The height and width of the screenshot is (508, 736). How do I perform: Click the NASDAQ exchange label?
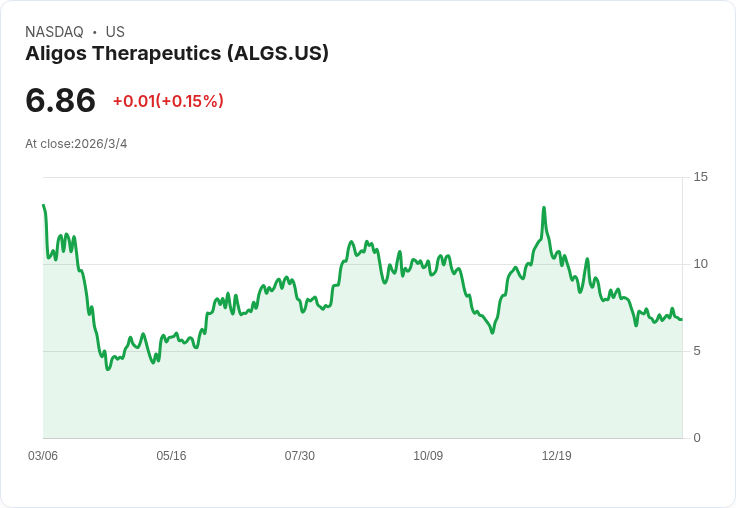coord(54,32)
